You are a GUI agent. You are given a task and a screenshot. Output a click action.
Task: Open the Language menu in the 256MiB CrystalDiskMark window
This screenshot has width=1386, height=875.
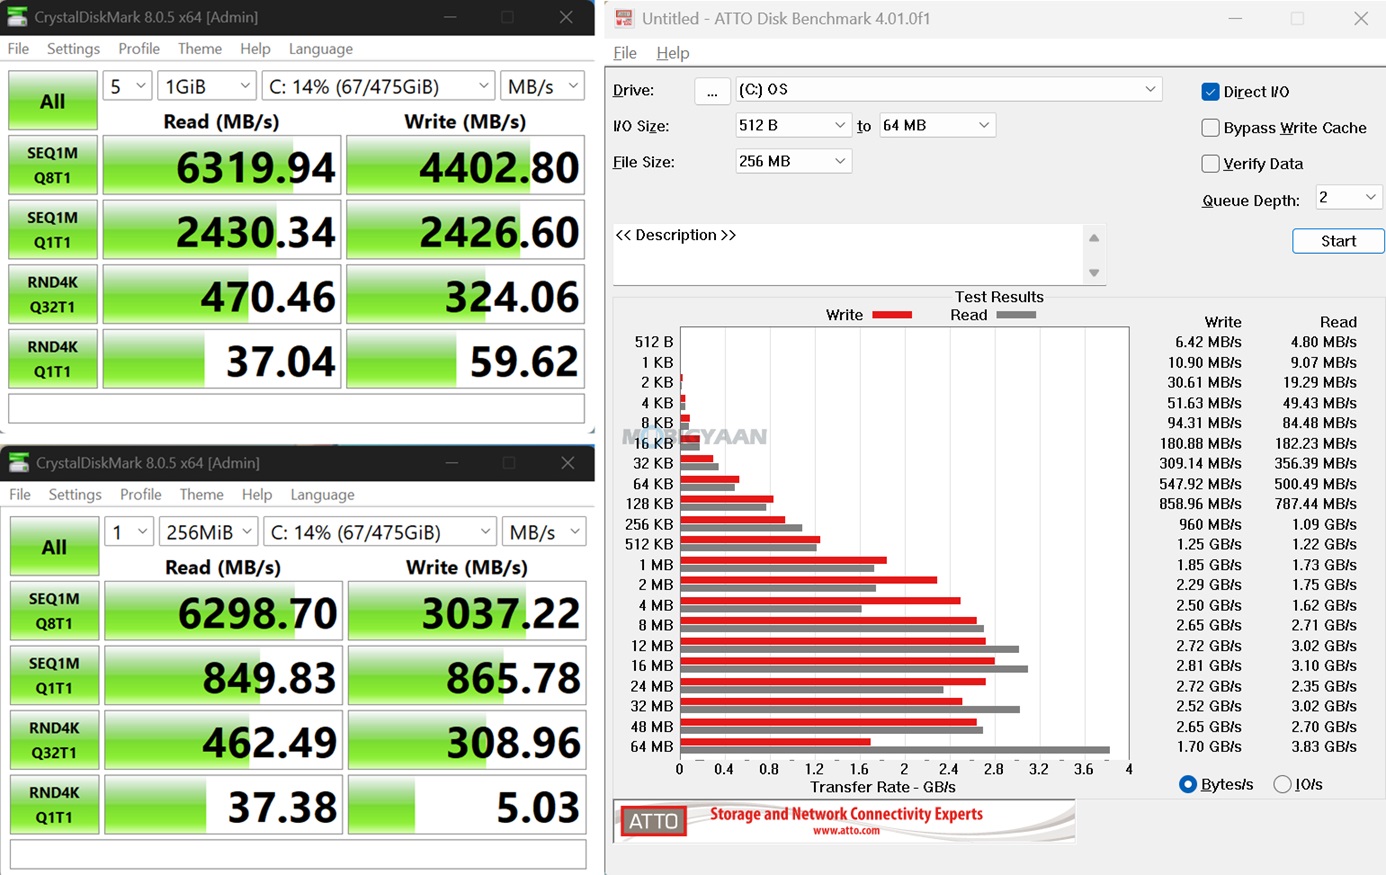(x=322, y=495)
